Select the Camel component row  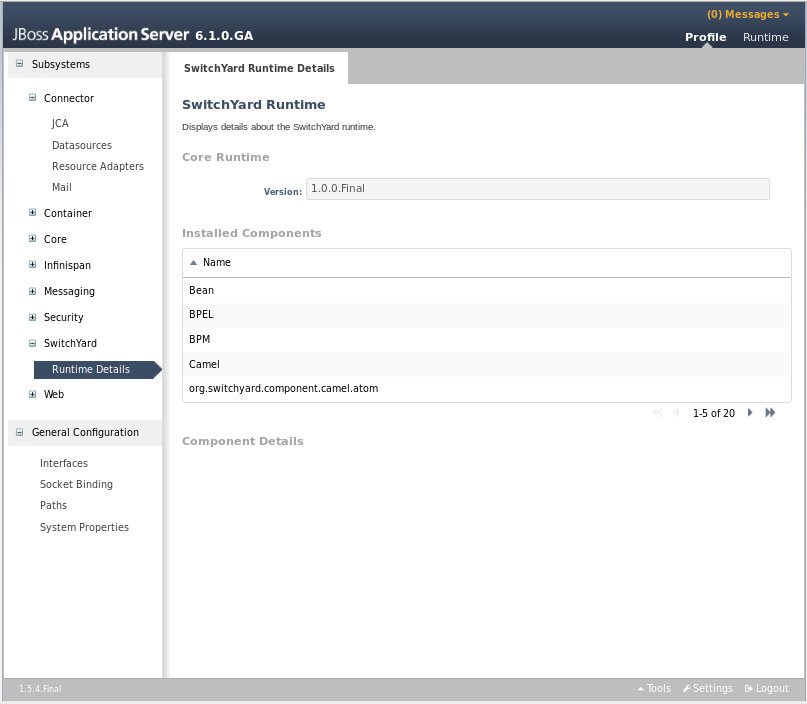pyautogui.click(x=486, y=364)
